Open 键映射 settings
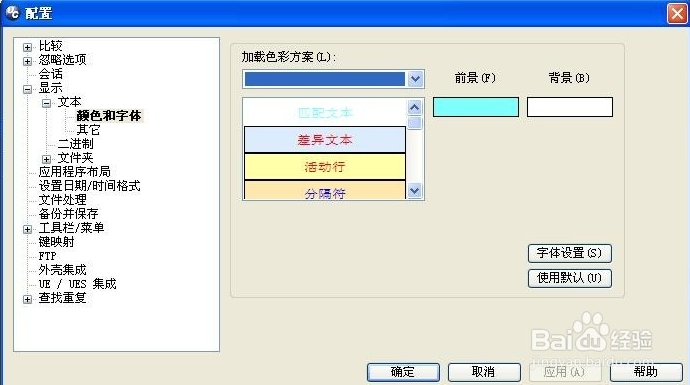 point(56,242)
